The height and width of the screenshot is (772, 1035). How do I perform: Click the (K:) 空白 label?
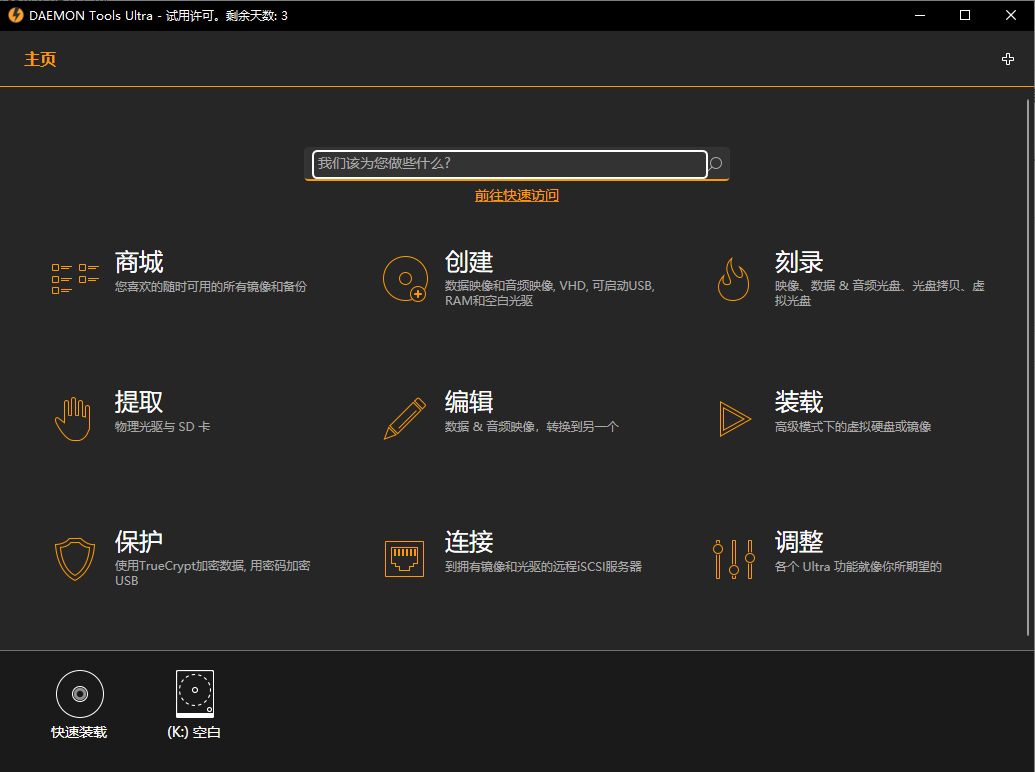(x=194, y=732)
